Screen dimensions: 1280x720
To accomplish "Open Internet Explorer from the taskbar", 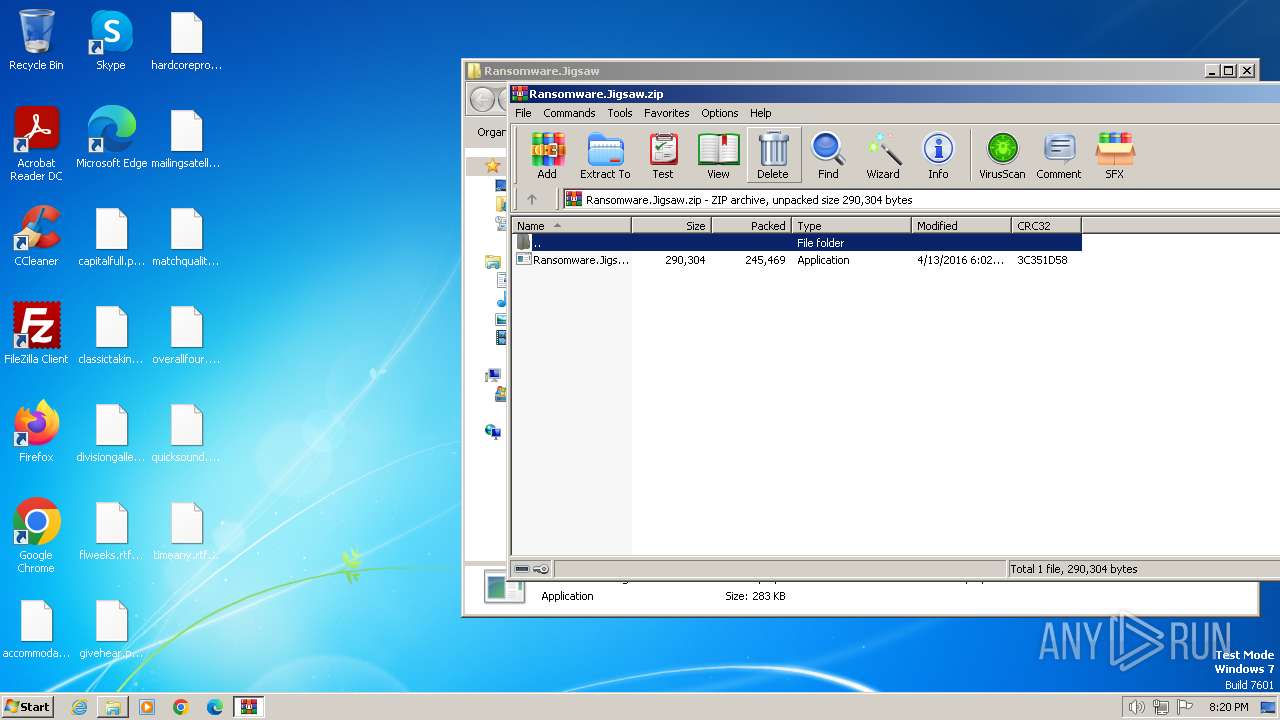I will point(79,707).
